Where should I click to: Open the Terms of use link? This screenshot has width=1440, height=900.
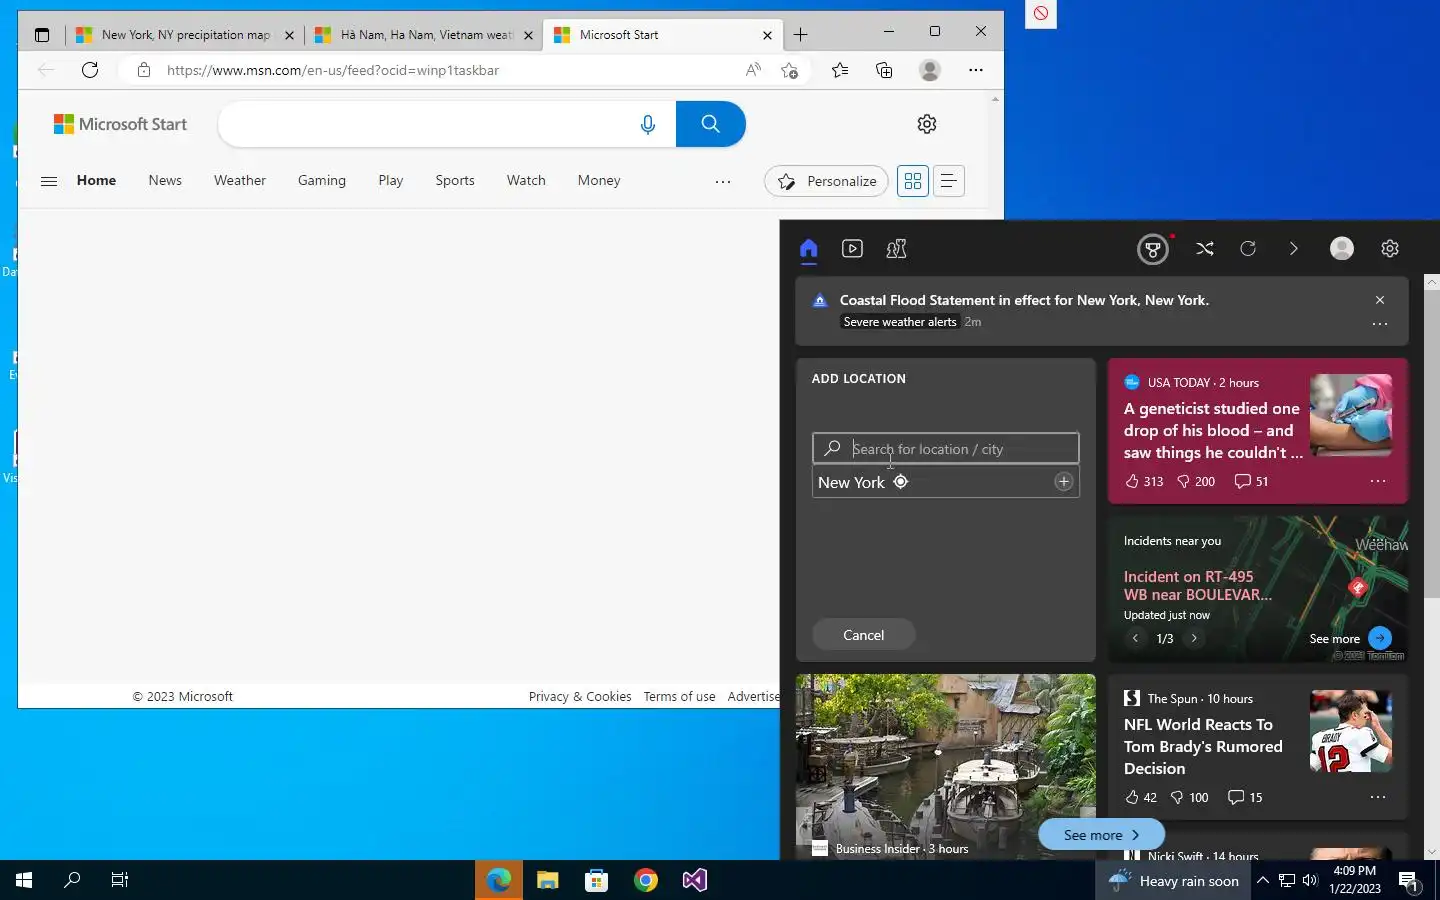point(680,697)
